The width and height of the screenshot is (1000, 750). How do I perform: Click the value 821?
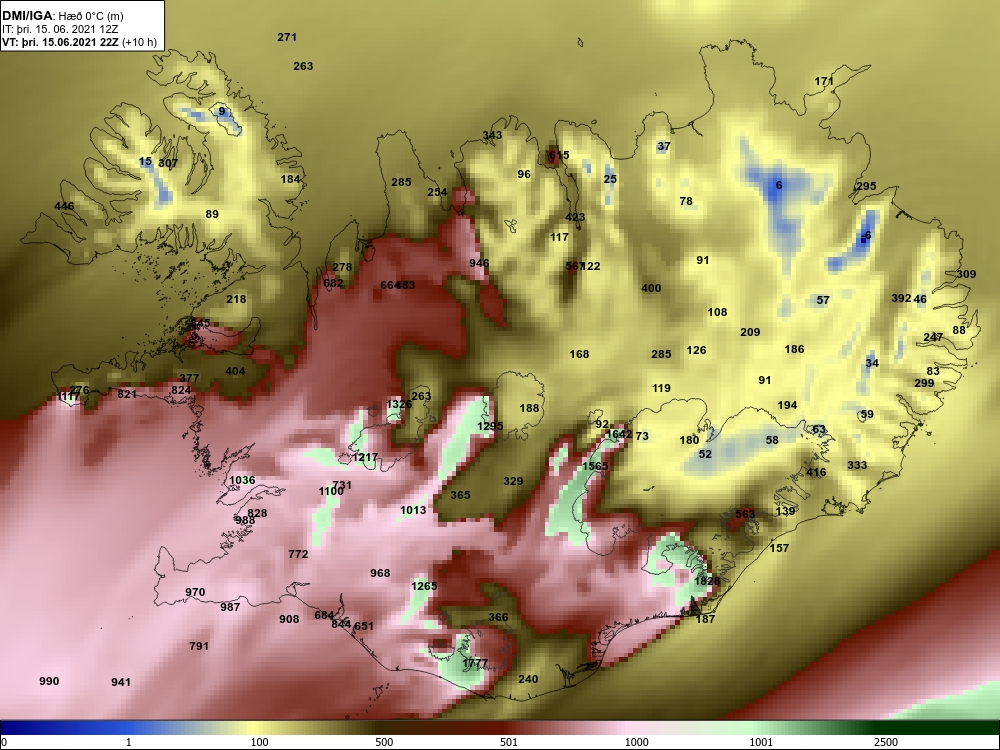(x=127, y=394)
